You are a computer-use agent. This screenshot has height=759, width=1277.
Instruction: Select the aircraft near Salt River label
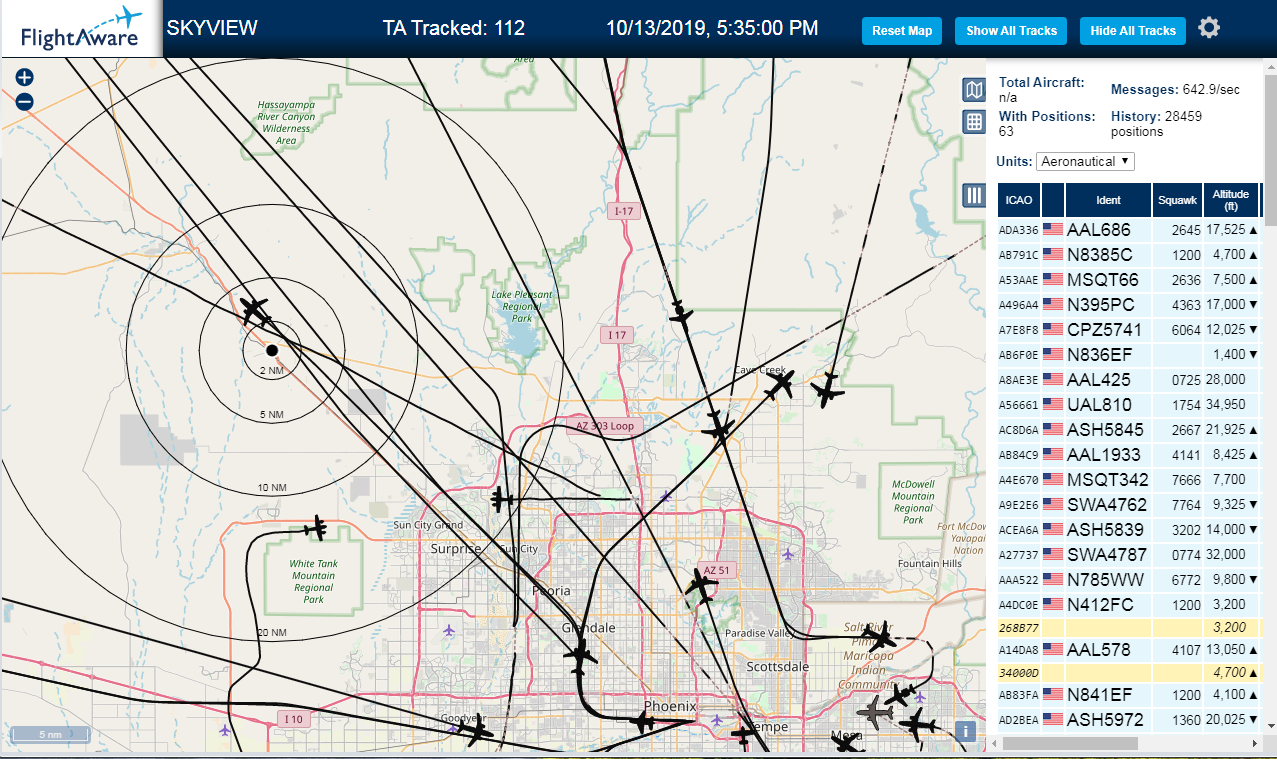(880, 636)
